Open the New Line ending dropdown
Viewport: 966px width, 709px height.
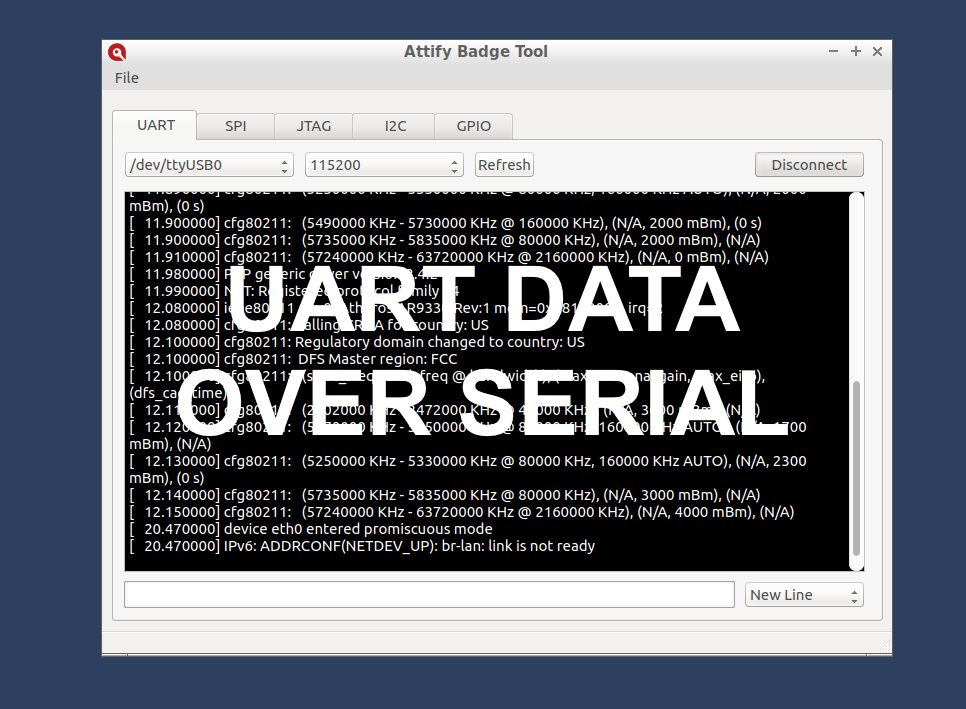pyautogui.click(x=804, y=595)
